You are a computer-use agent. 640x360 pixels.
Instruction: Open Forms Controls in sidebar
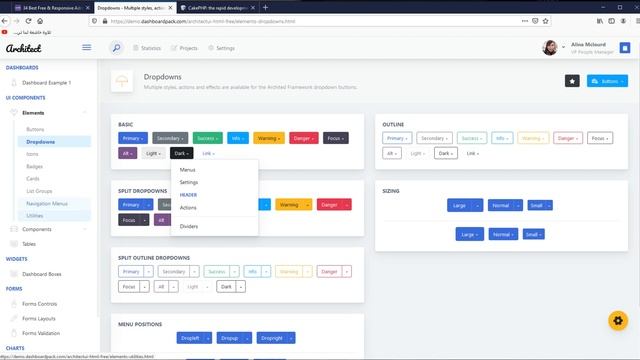(x=40, y=304)
